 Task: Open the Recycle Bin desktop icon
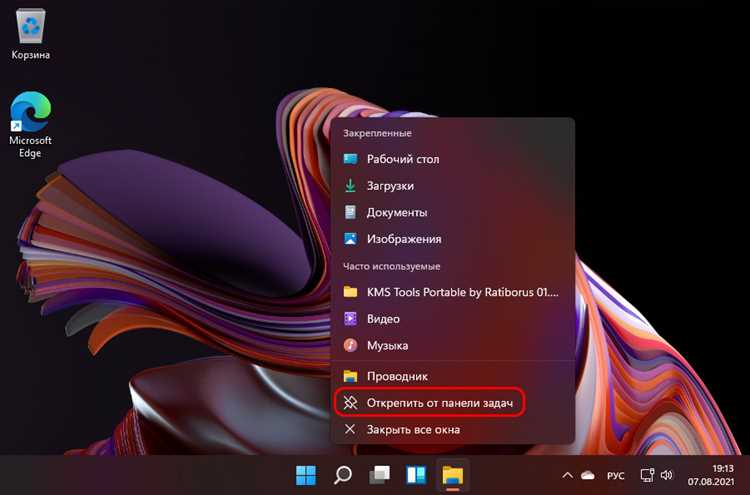point(31,35)
